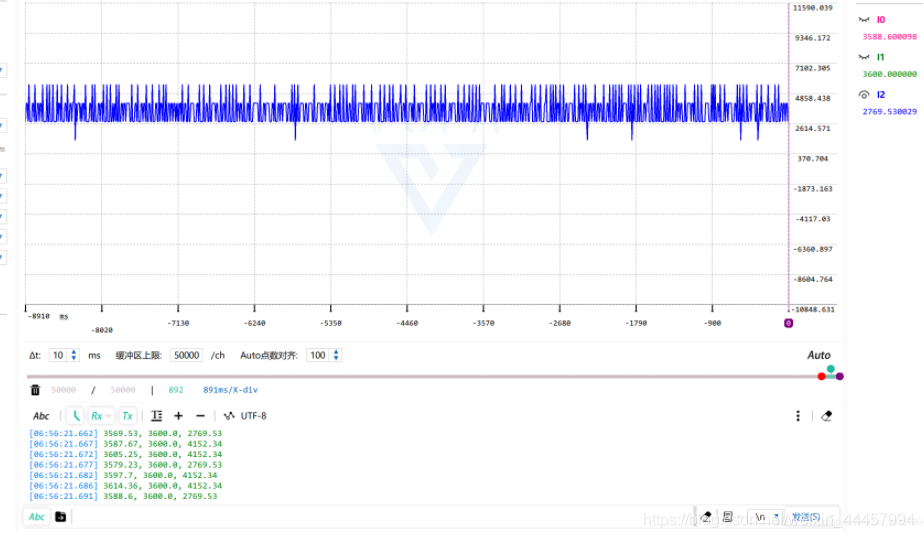Click the line spacing icon
Viewport: 924px width, 538px height.
[157, 416]
